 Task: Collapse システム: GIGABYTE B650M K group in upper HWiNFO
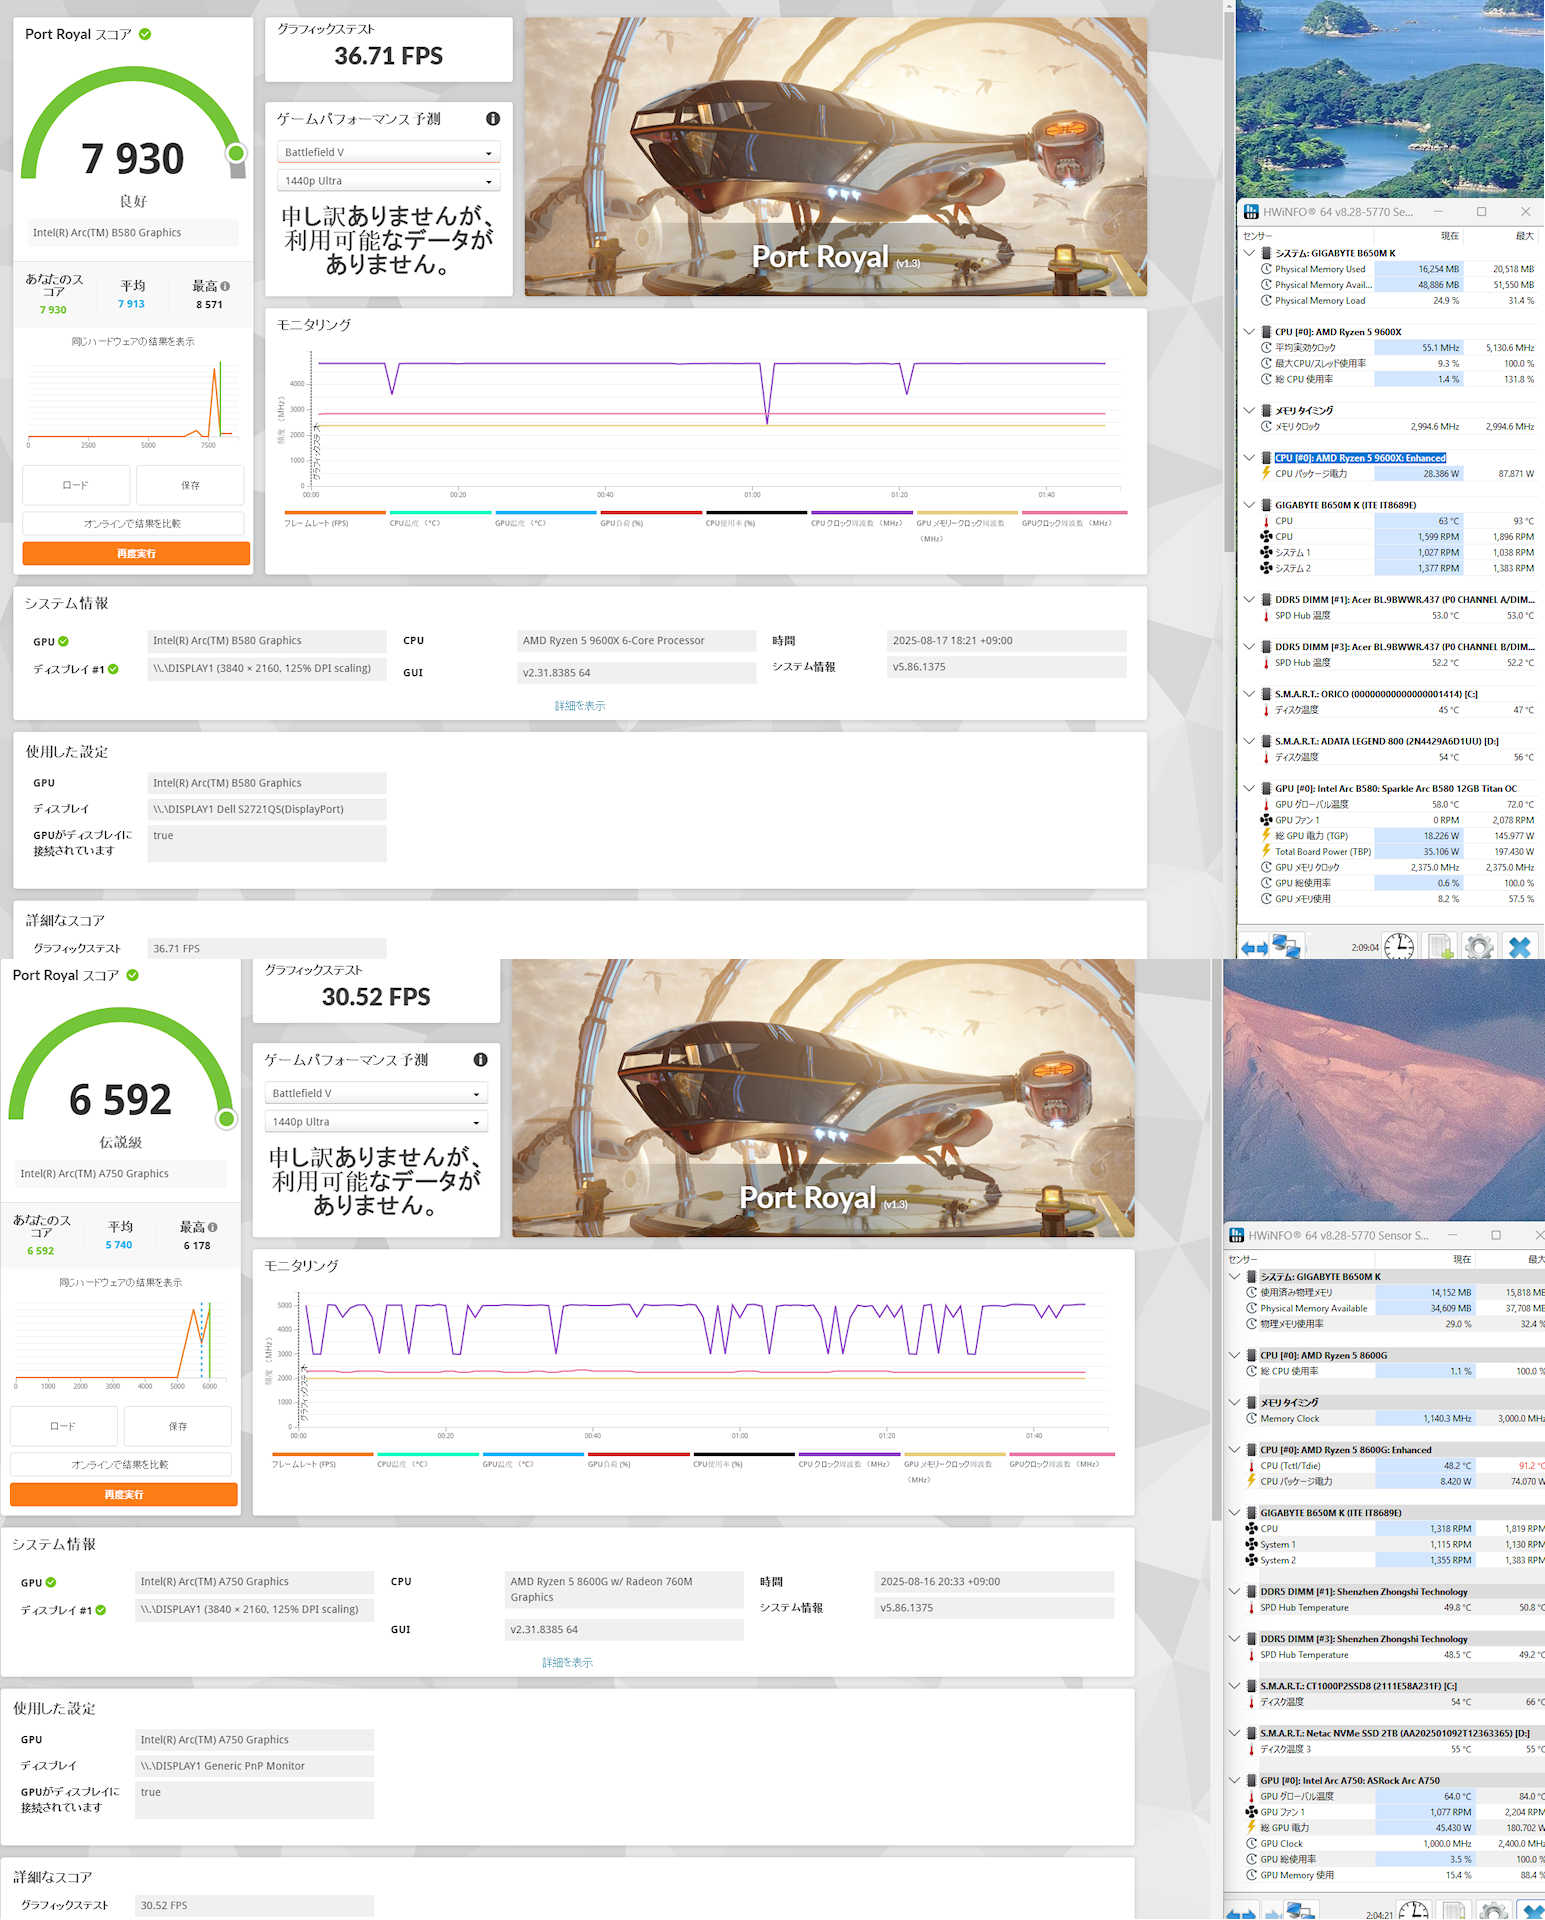click(x=1249, y=253)
